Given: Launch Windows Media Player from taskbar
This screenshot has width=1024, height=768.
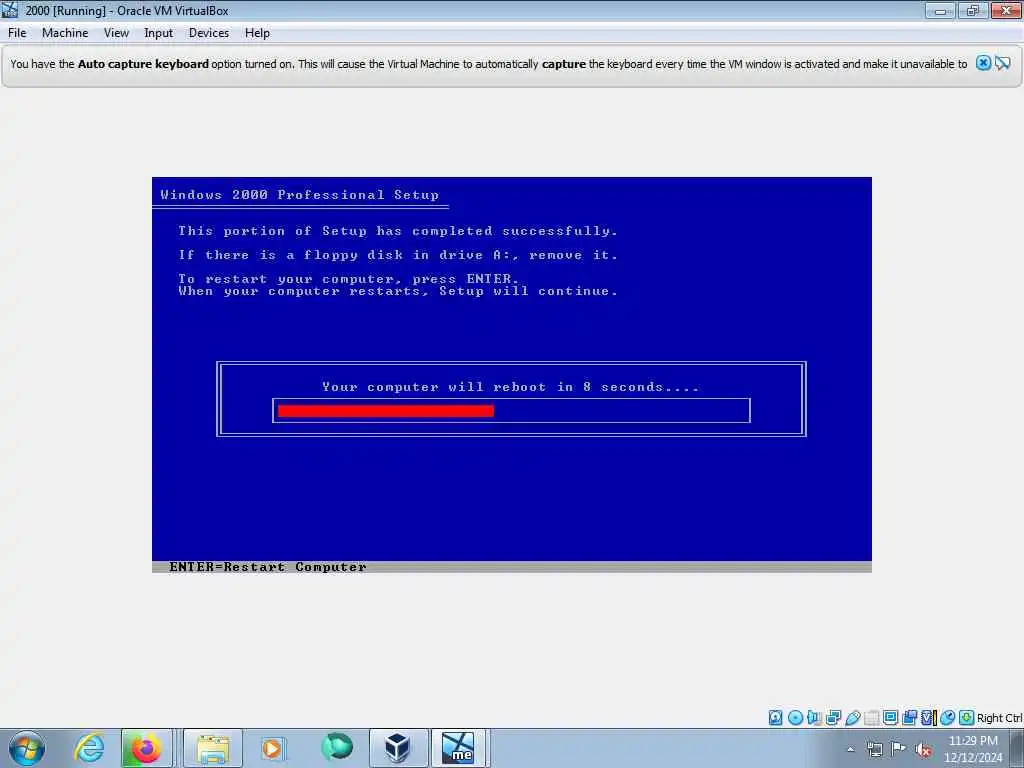Looking at the screenshot, I should [x=273, y=748].
